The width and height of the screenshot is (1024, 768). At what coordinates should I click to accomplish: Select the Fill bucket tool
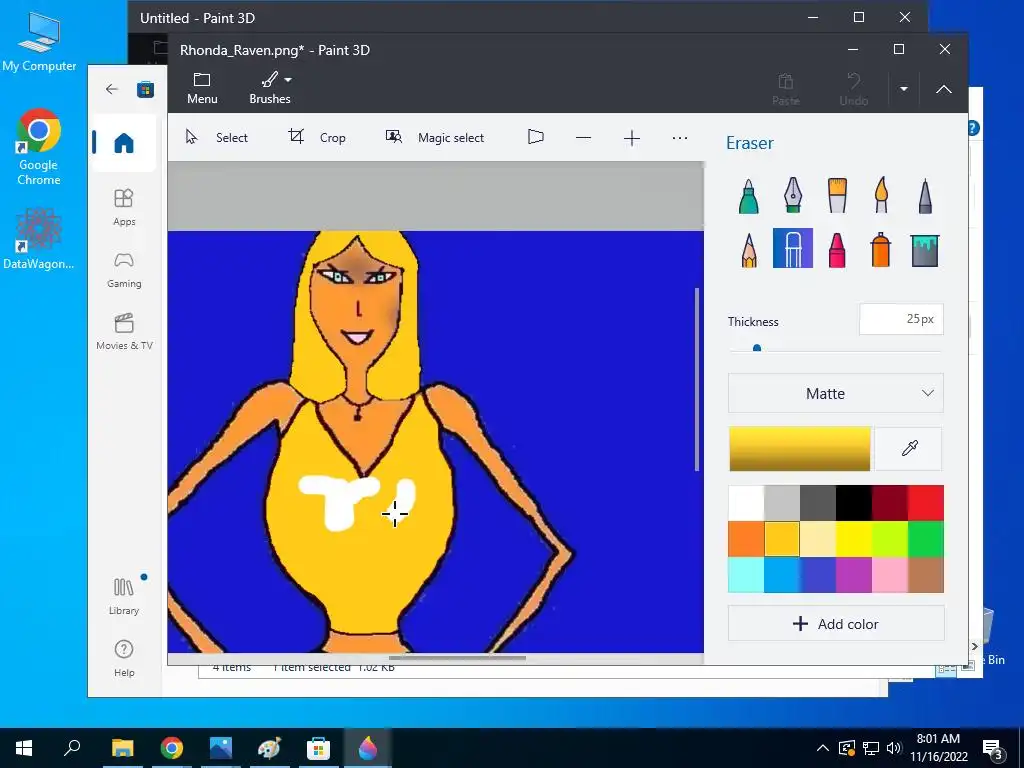(x=925, y=249)
